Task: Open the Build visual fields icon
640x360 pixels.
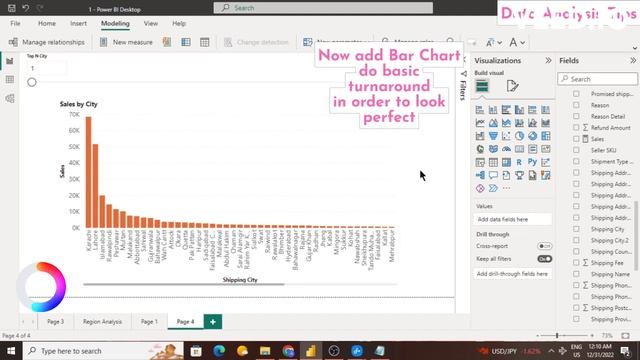Action: [x=482, y=86]
